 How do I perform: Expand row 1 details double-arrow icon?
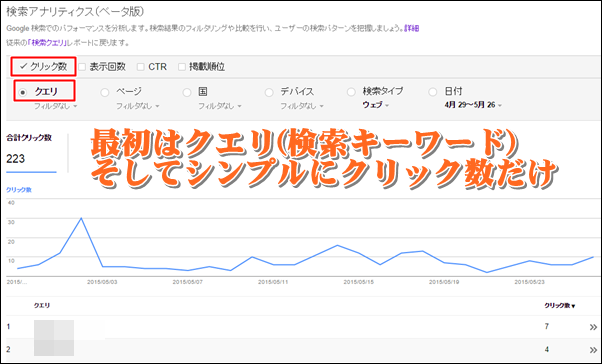tap(593, 327)
